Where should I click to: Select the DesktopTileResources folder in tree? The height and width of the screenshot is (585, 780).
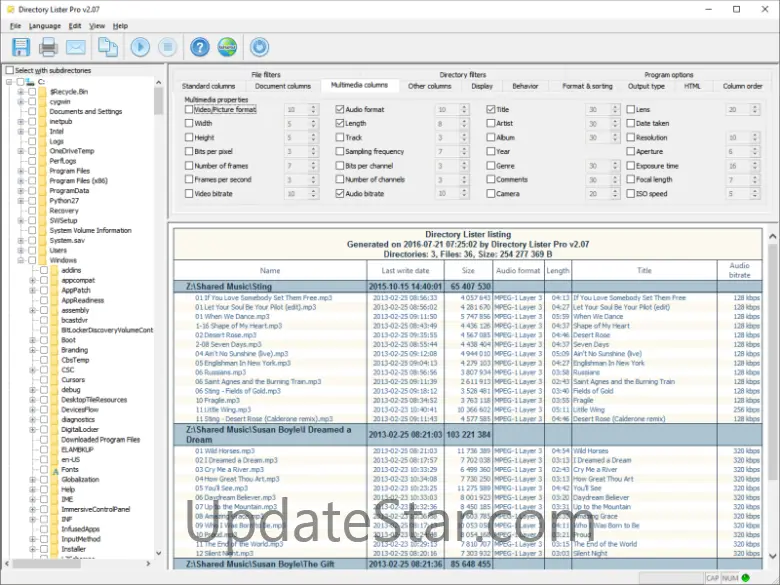94,400
